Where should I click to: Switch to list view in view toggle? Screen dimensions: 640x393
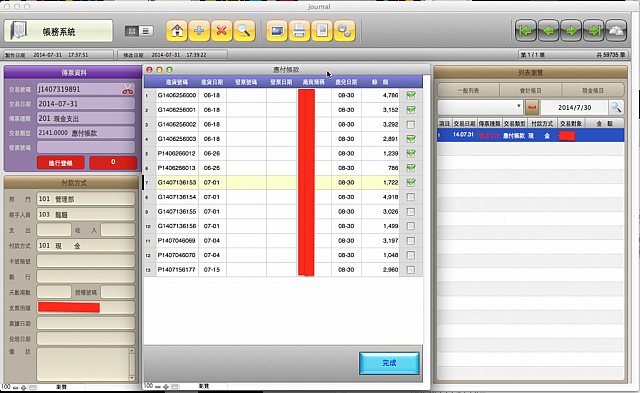coord(146,31)
